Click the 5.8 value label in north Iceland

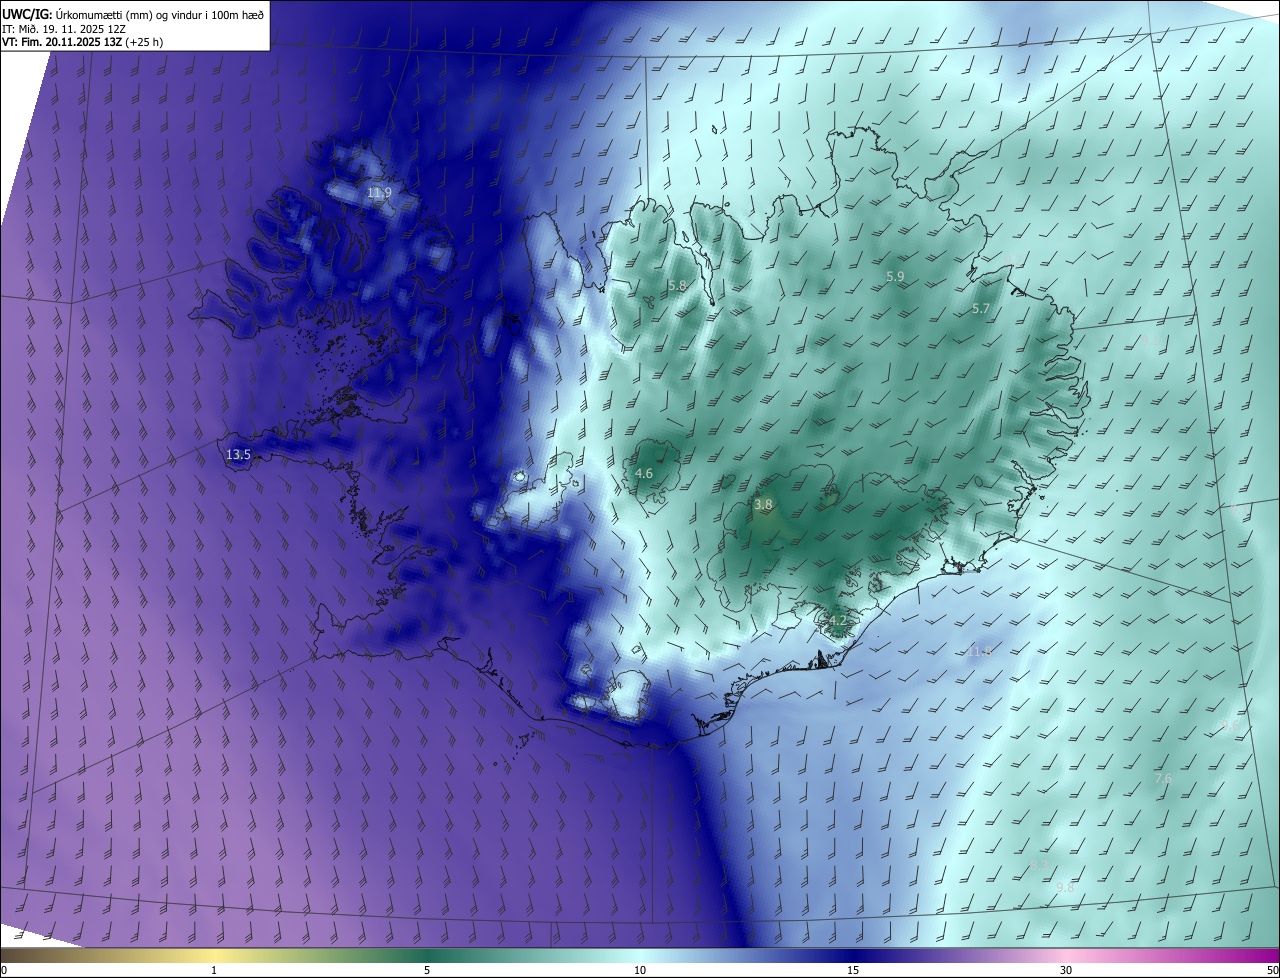[x=677, y=286]
